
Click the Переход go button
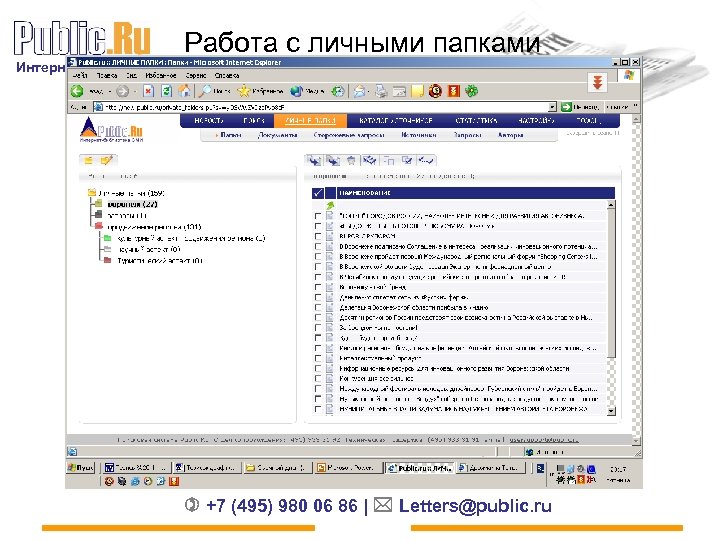click(x=580, y=107)
